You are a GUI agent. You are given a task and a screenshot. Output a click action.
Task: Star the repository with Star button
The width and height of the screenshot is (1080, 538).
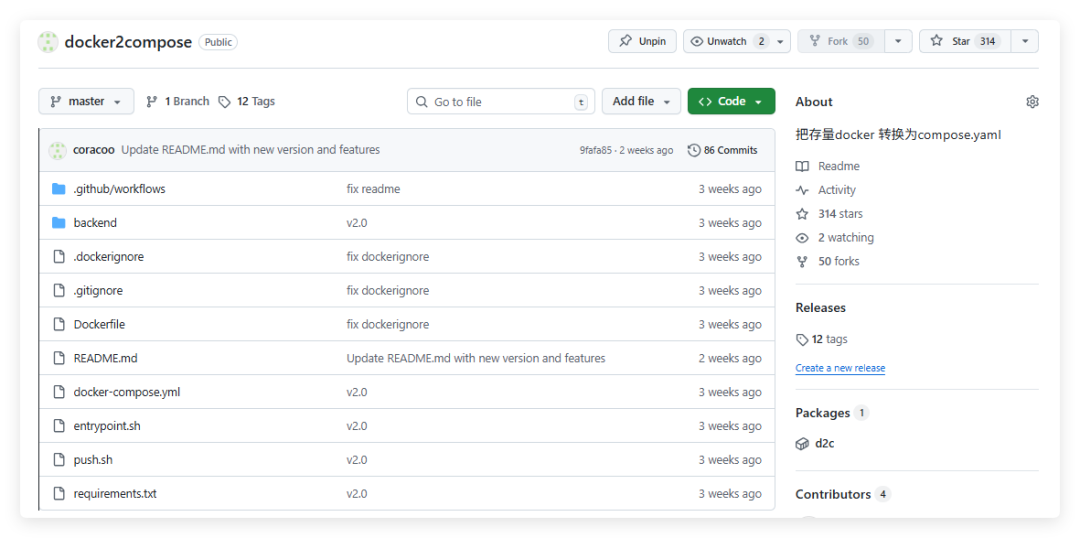pos(965,41)
